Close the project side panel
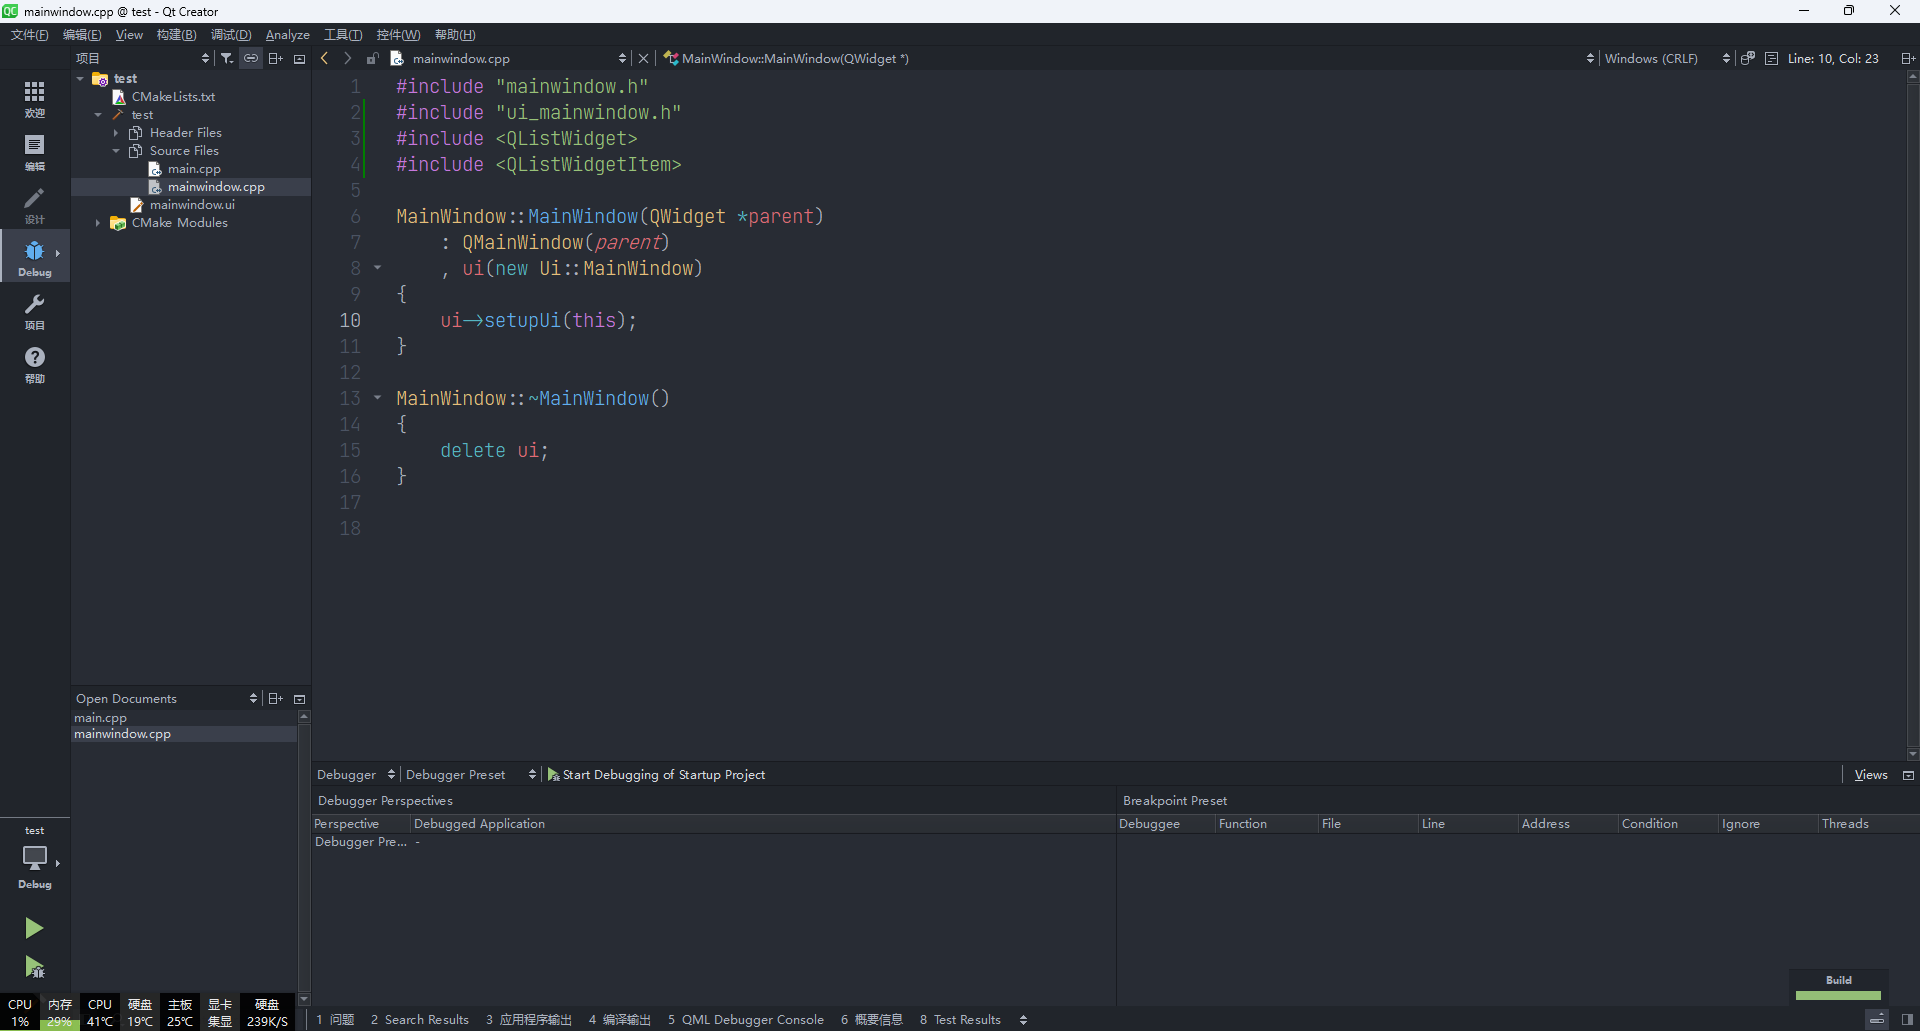The image size is (1920, 1031). coord(299,58)
